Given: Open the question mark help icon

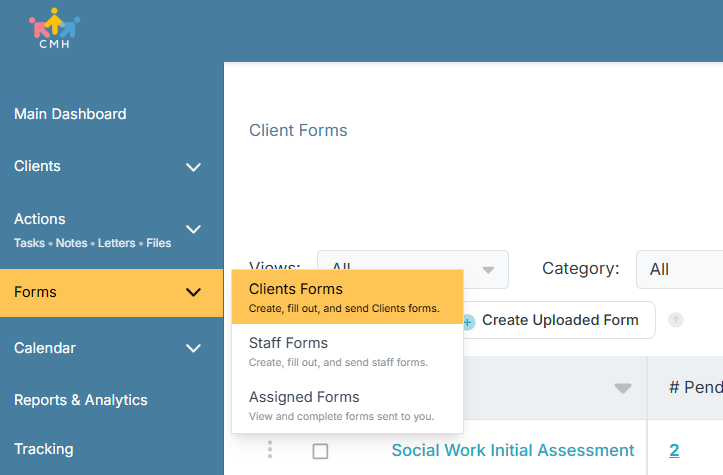Looking at the screenshot, I should coord(676,320).
